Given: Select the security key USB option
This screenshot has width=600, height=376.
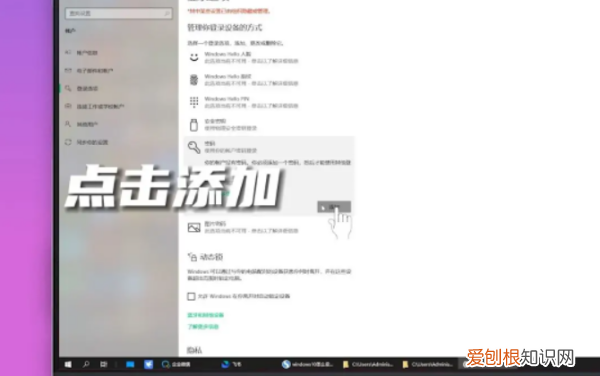Looking at the screenshot, I should (223, 125).
